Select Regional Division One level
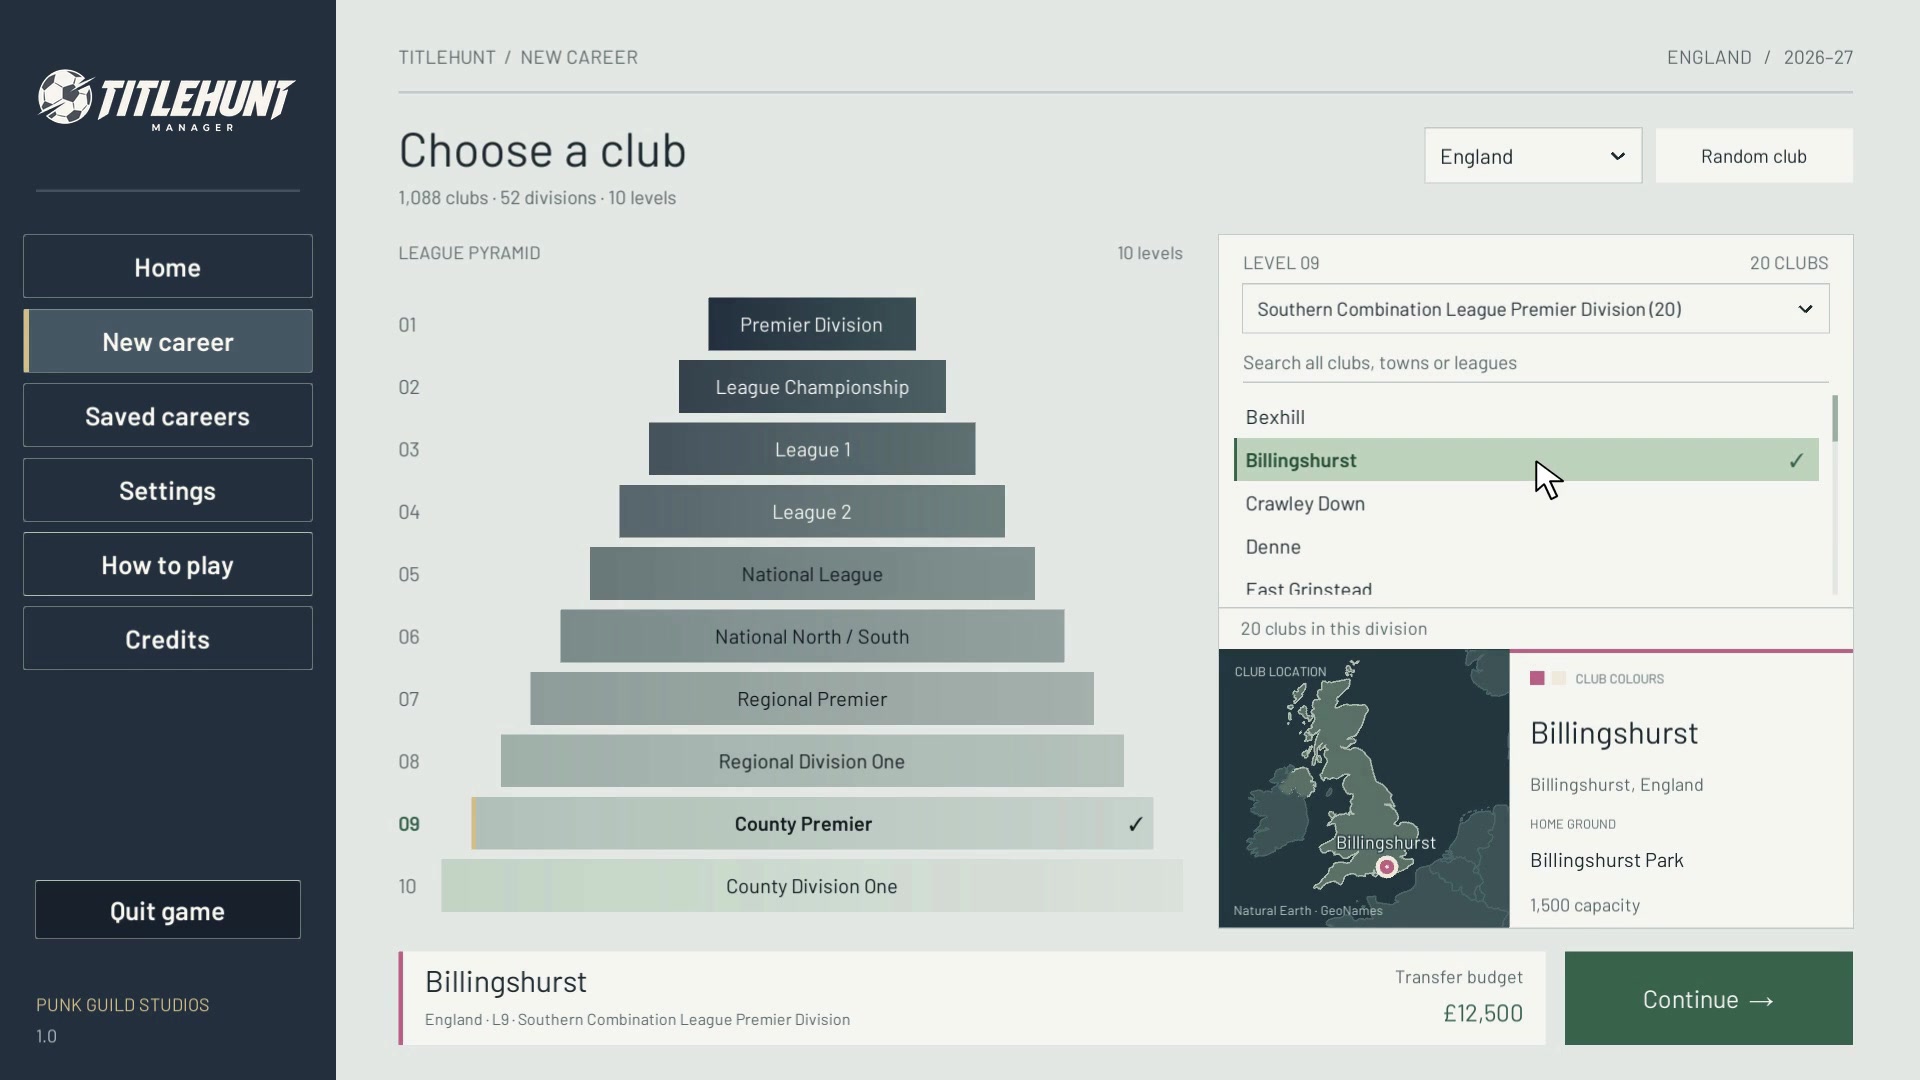The height and width of the screenshot is (1080, 1920). pos(812,762)
